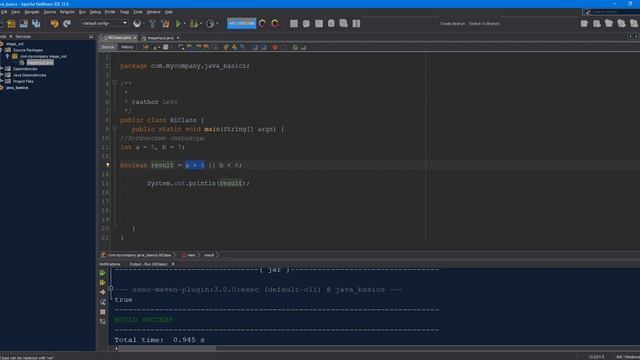The image size is (640, 360).
Task: Click the Redo arrow icon
Action: (67, 24)
